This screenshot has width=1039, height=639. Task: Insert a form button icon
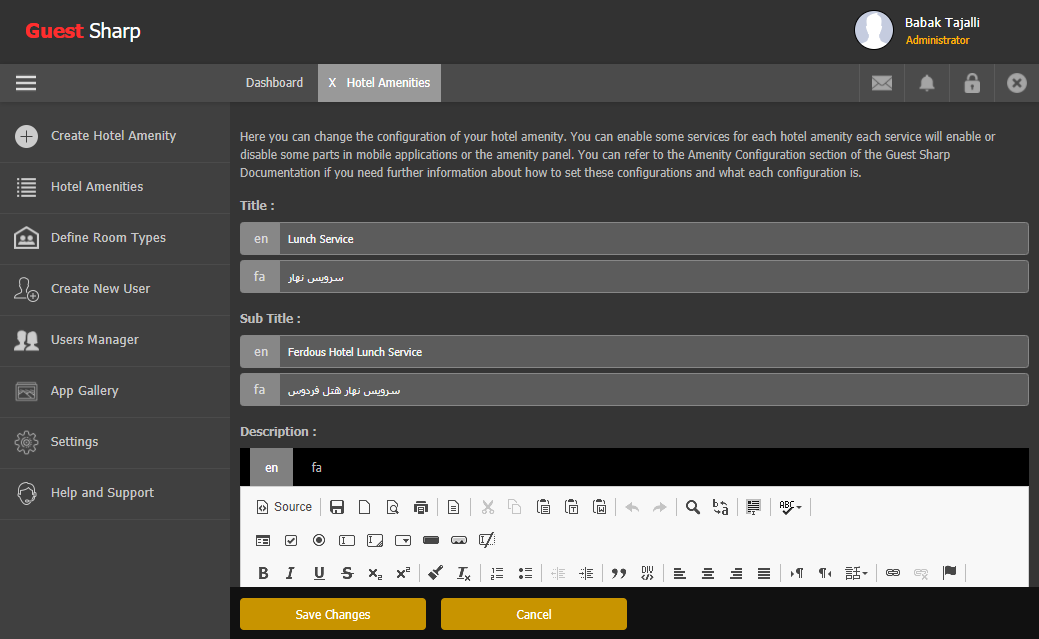(x=431, y=540)
